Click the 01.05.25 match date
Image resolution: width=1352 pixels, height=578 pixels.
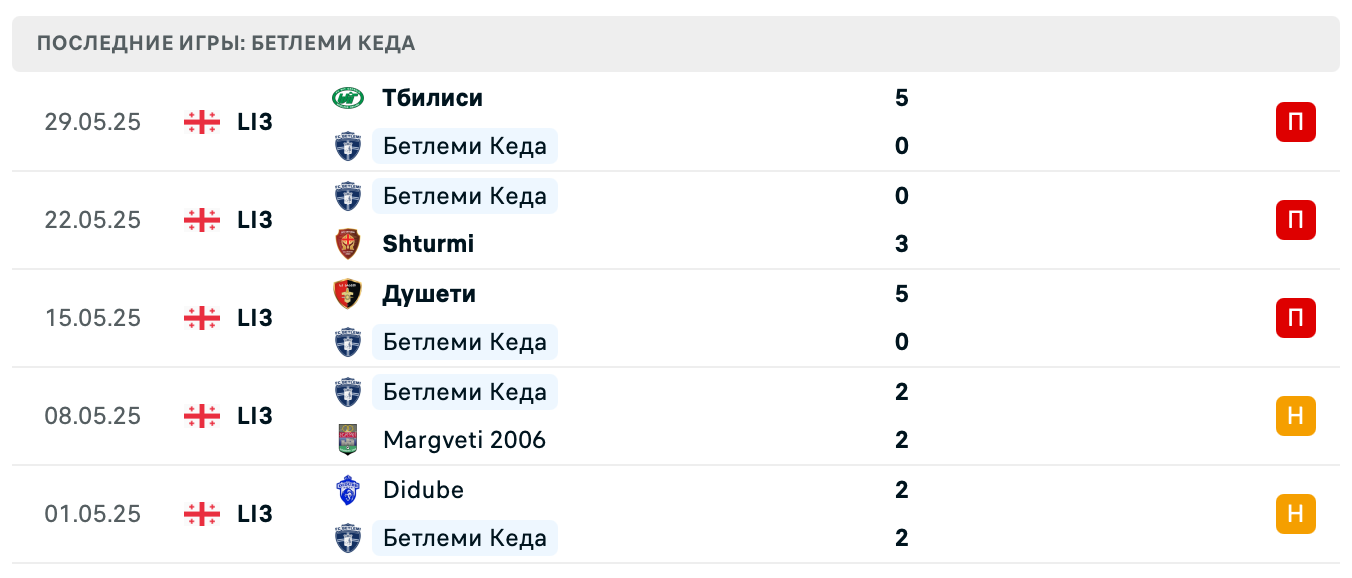[93, 514]
